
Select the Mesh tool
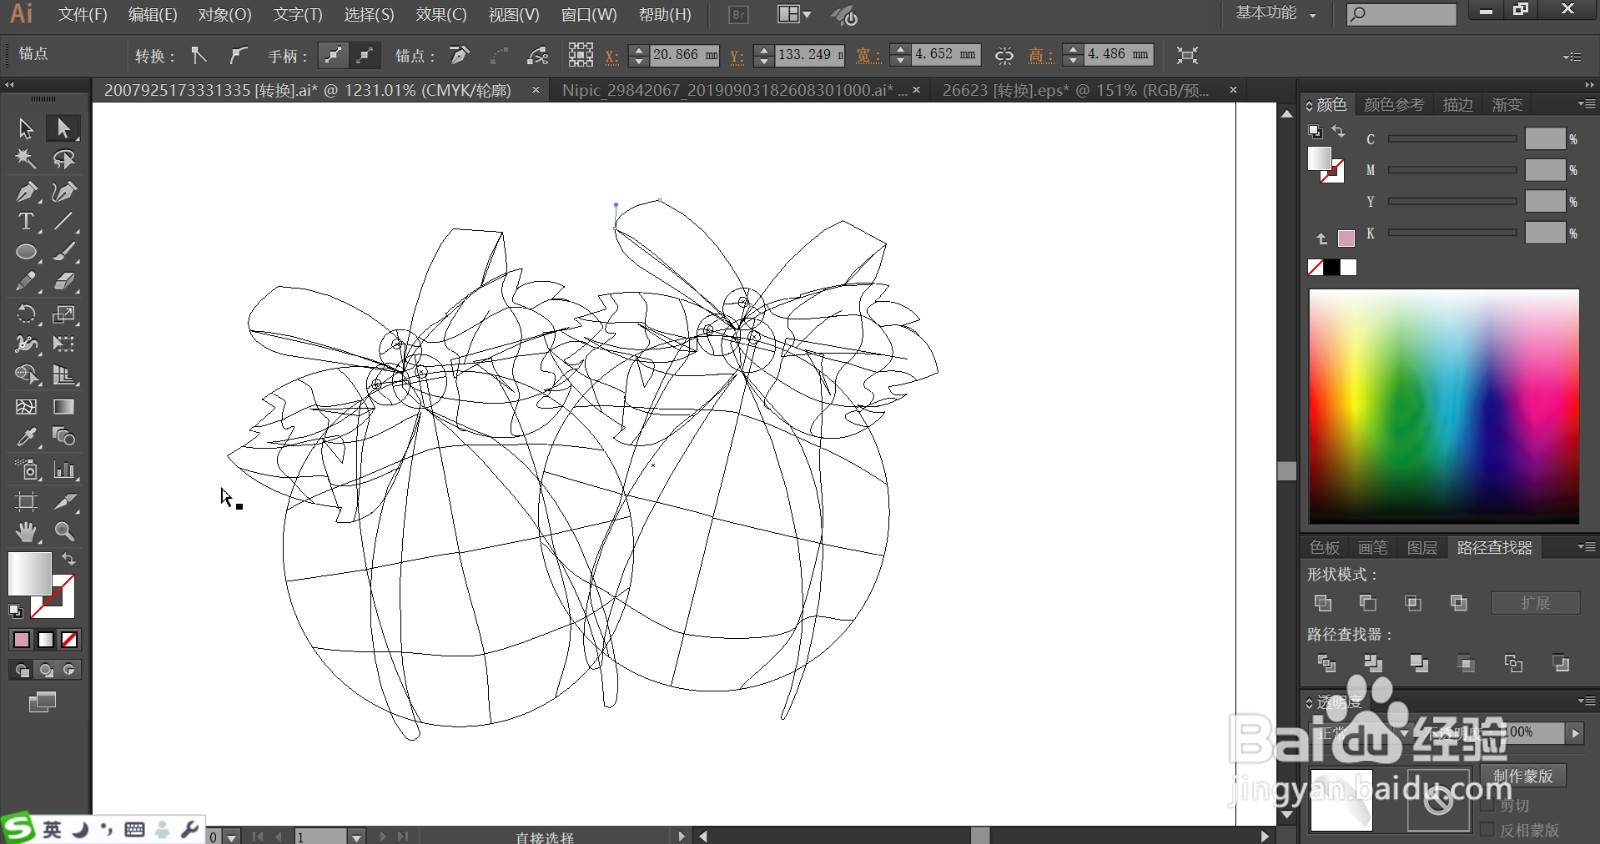click(x=26, y=407)
